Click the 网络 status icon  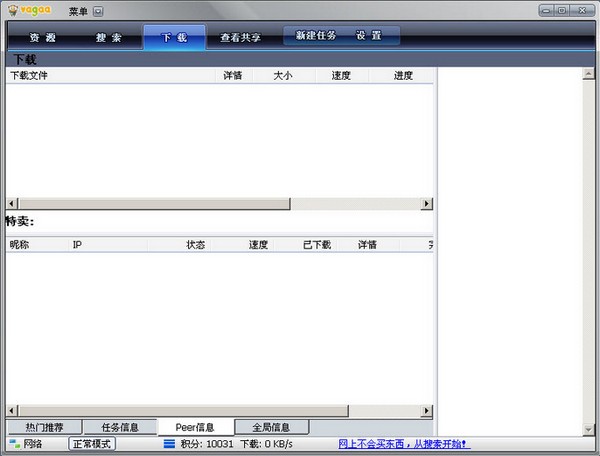(14, 444)
